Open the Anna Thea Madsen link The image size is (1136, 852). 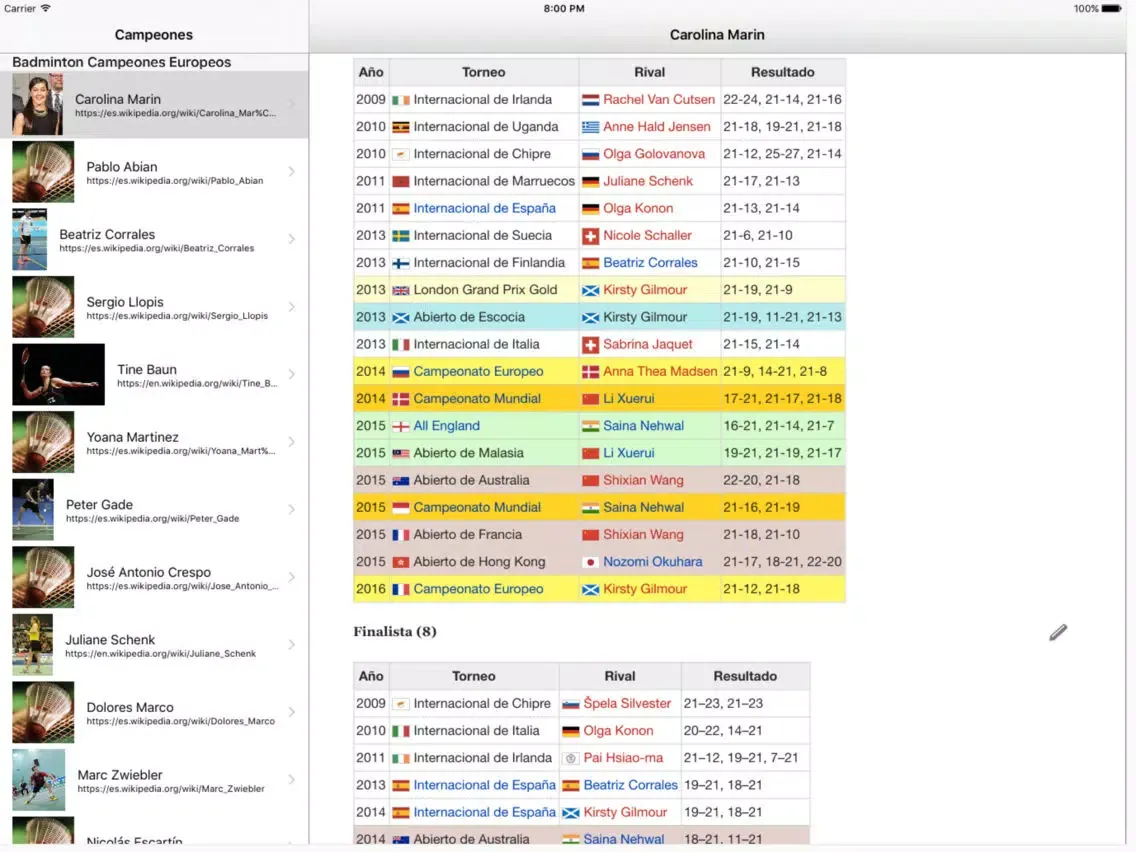659,371
